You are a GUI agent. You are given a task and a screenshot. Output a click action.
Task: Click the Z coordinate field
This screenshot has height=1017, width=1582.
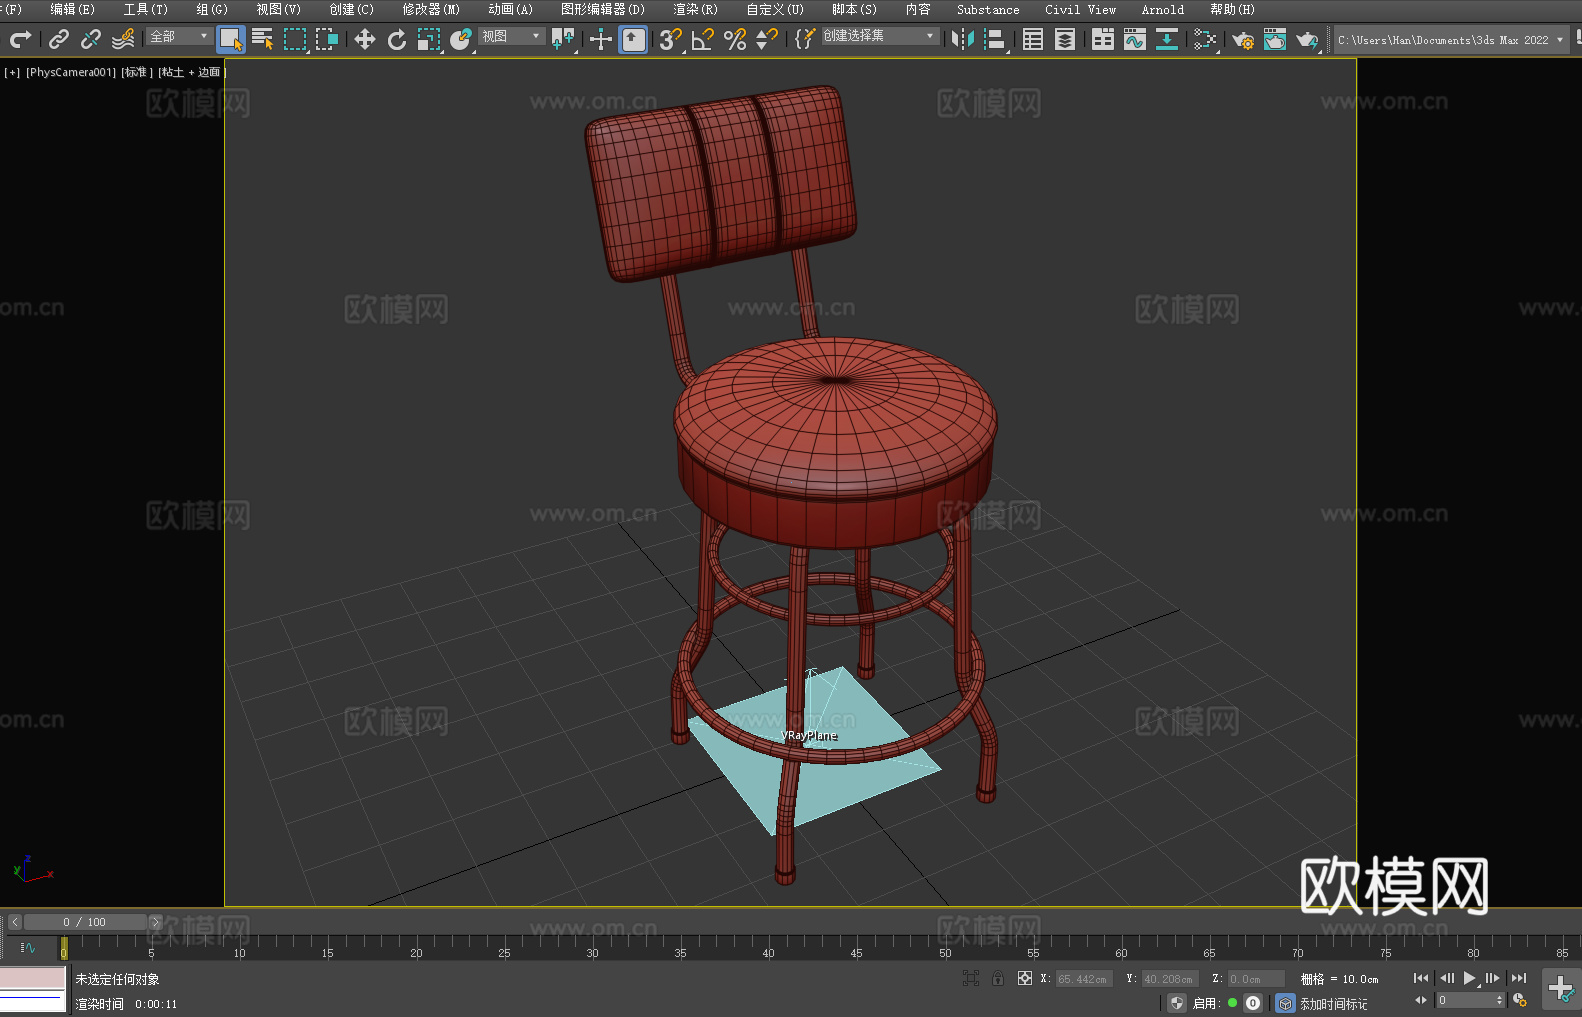pos(1256,979)
